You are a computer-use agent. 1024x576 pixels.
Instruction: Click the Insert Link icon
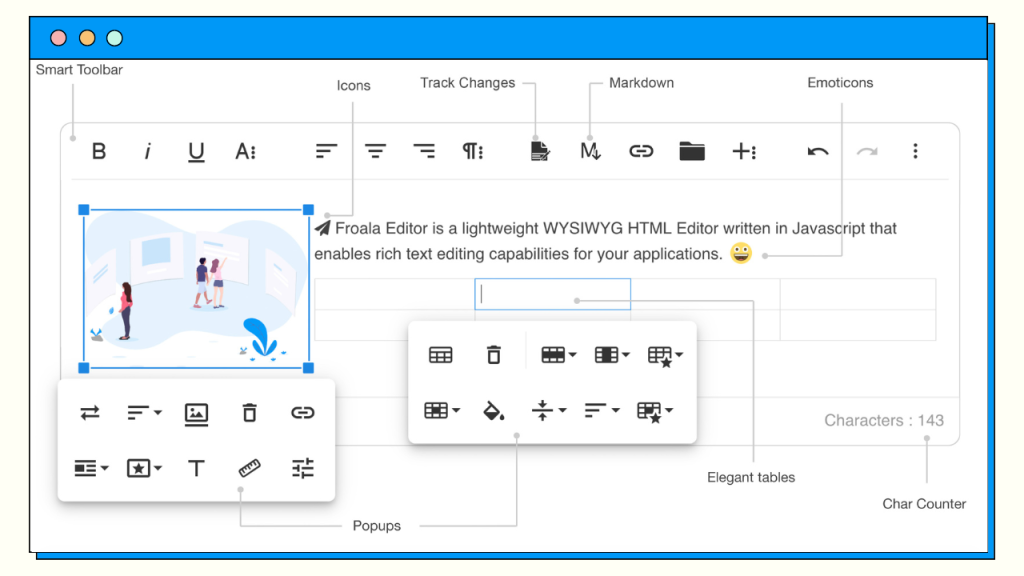(640, 151)
